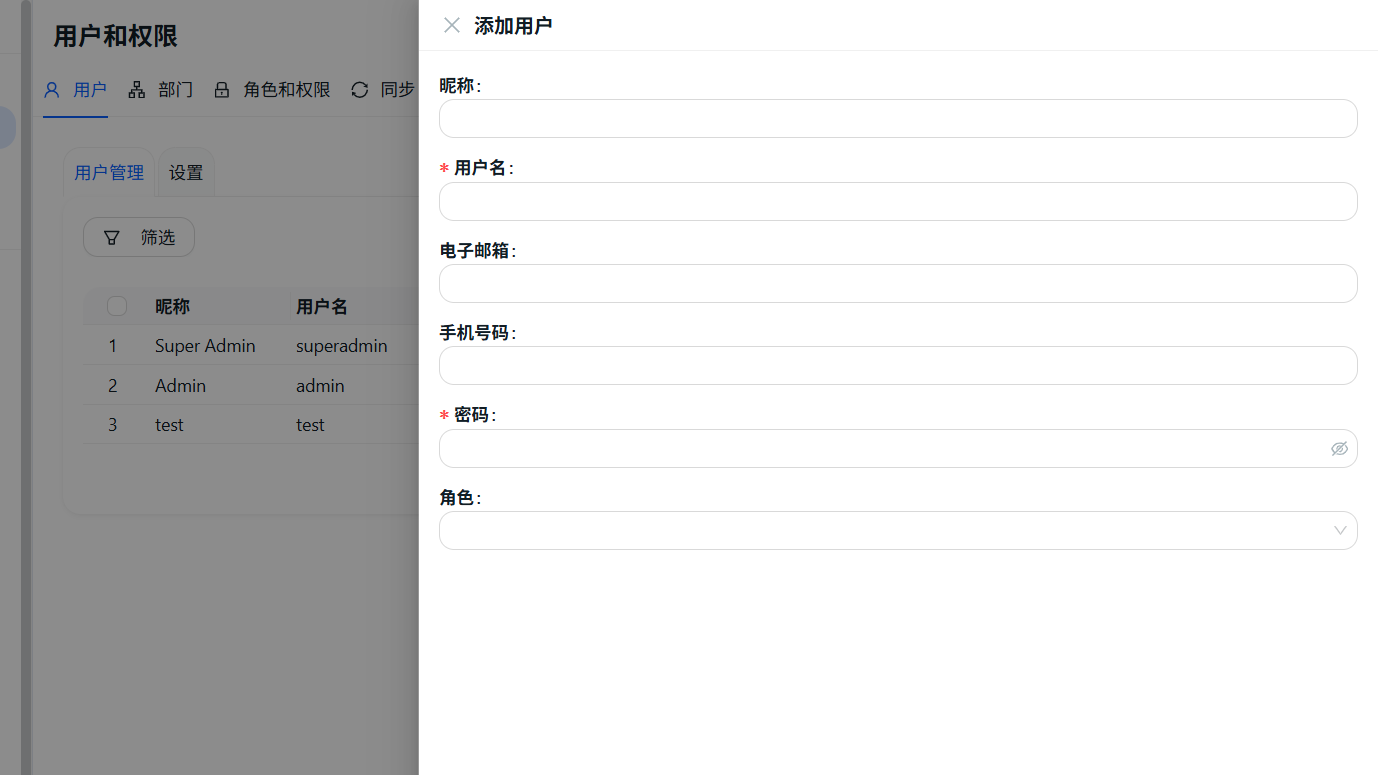The image size is (1378, 775).
Task: Focus the 用户名 input field
Action: click(x=898, y=201)
